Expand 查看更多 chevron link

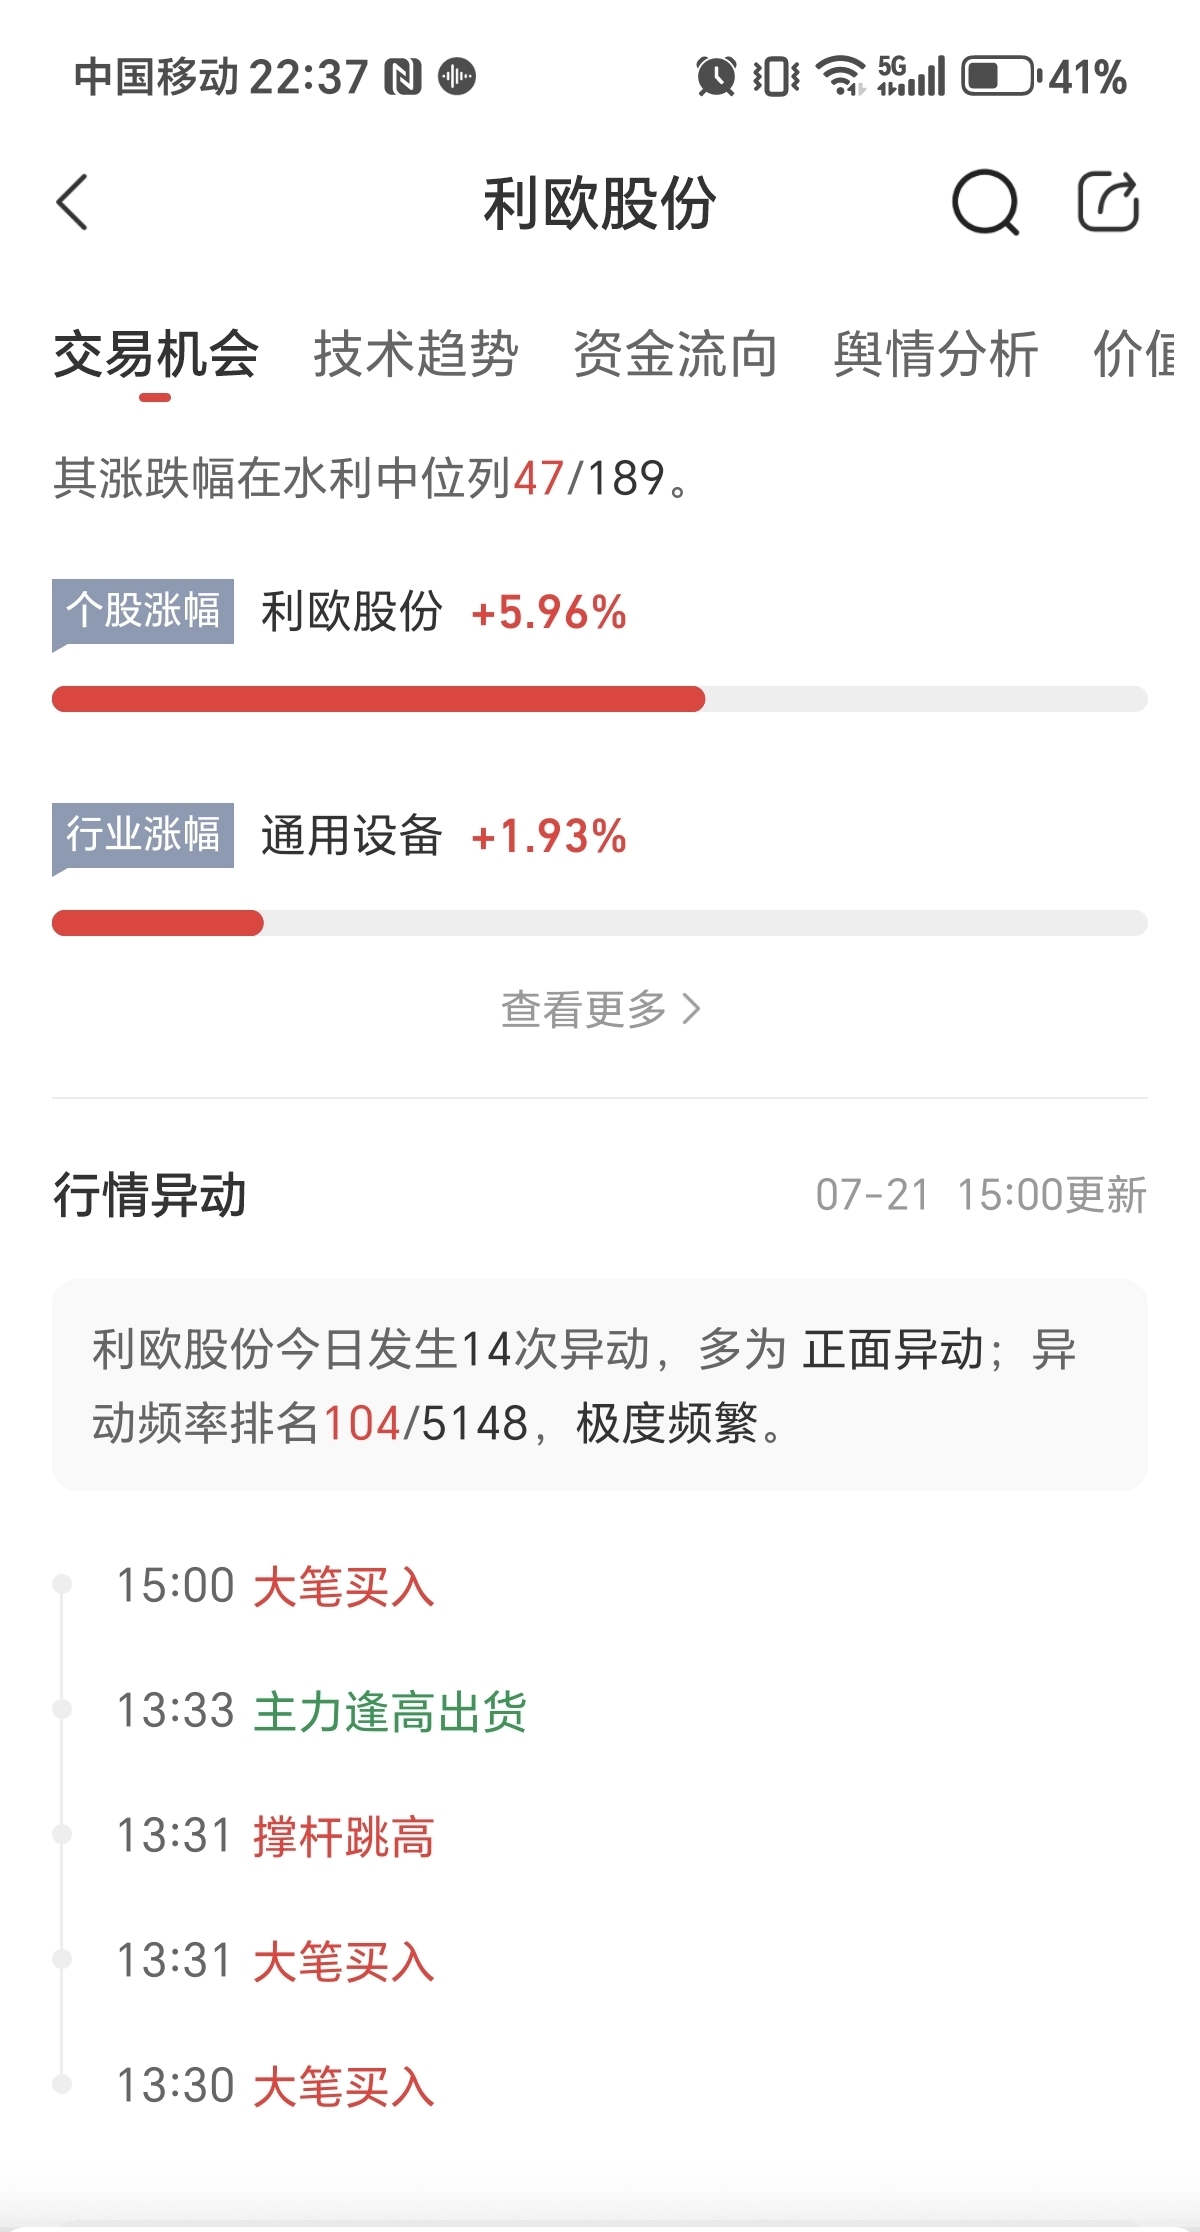coord(601,1009)
